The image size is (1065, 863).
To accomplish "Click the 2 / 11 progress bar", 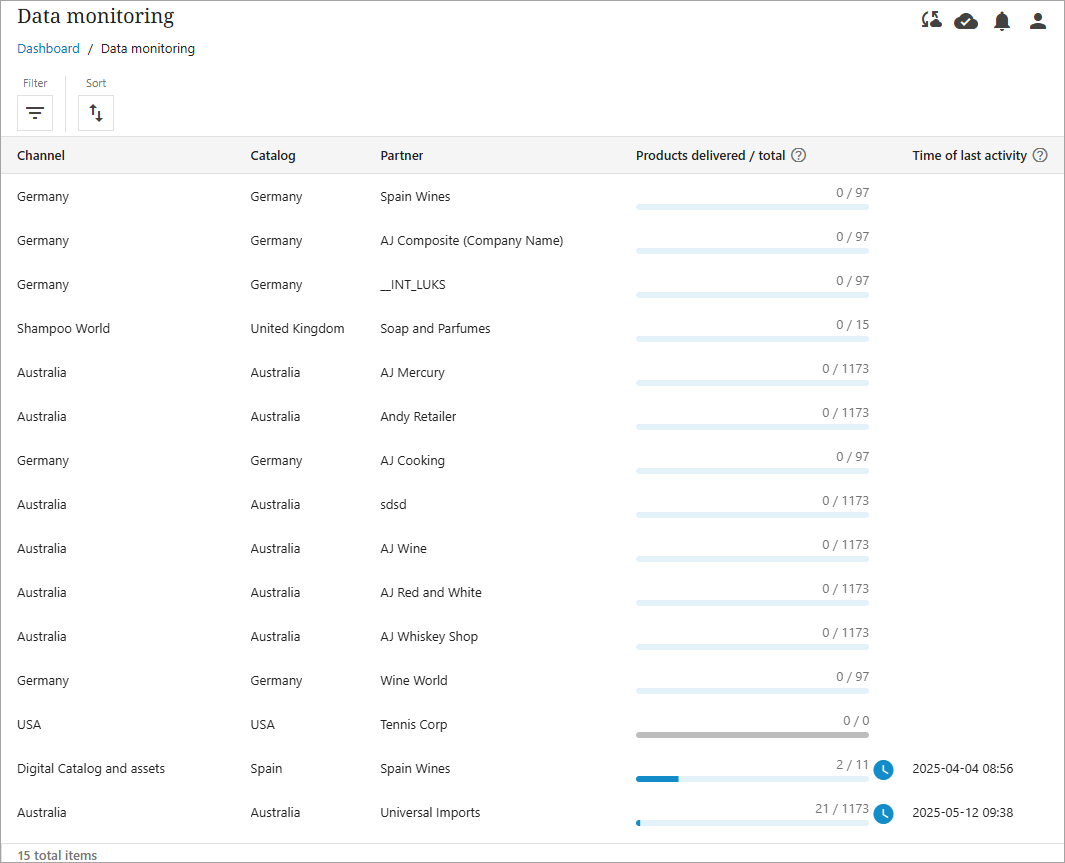I will point(752,778).
